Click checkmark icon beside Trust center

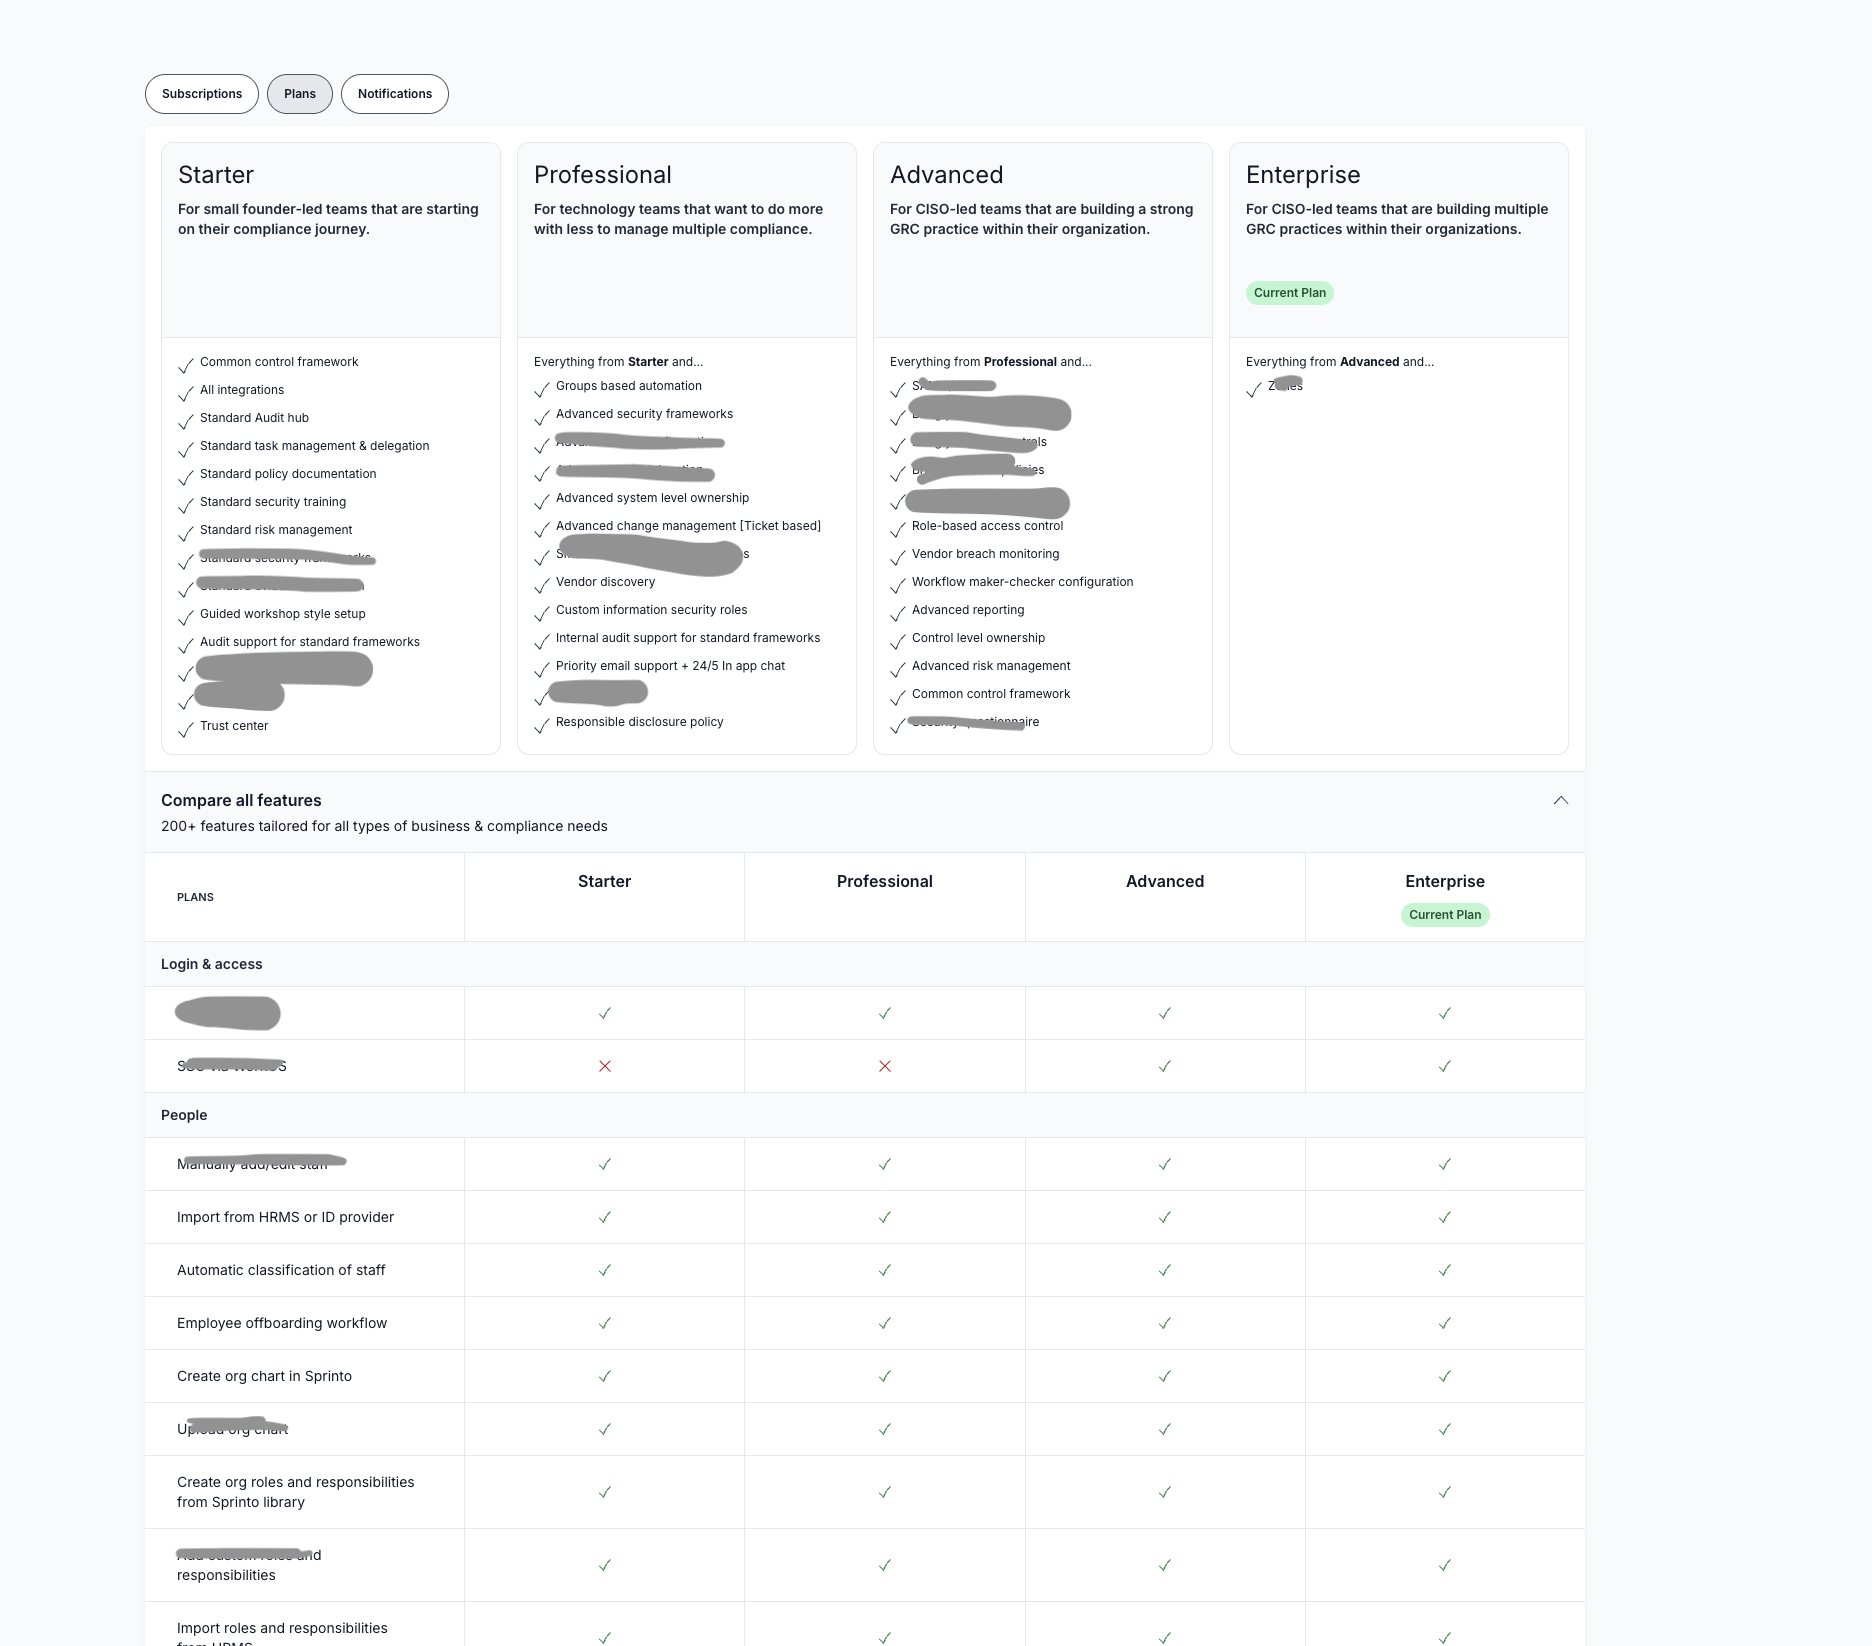pos(186,729)
